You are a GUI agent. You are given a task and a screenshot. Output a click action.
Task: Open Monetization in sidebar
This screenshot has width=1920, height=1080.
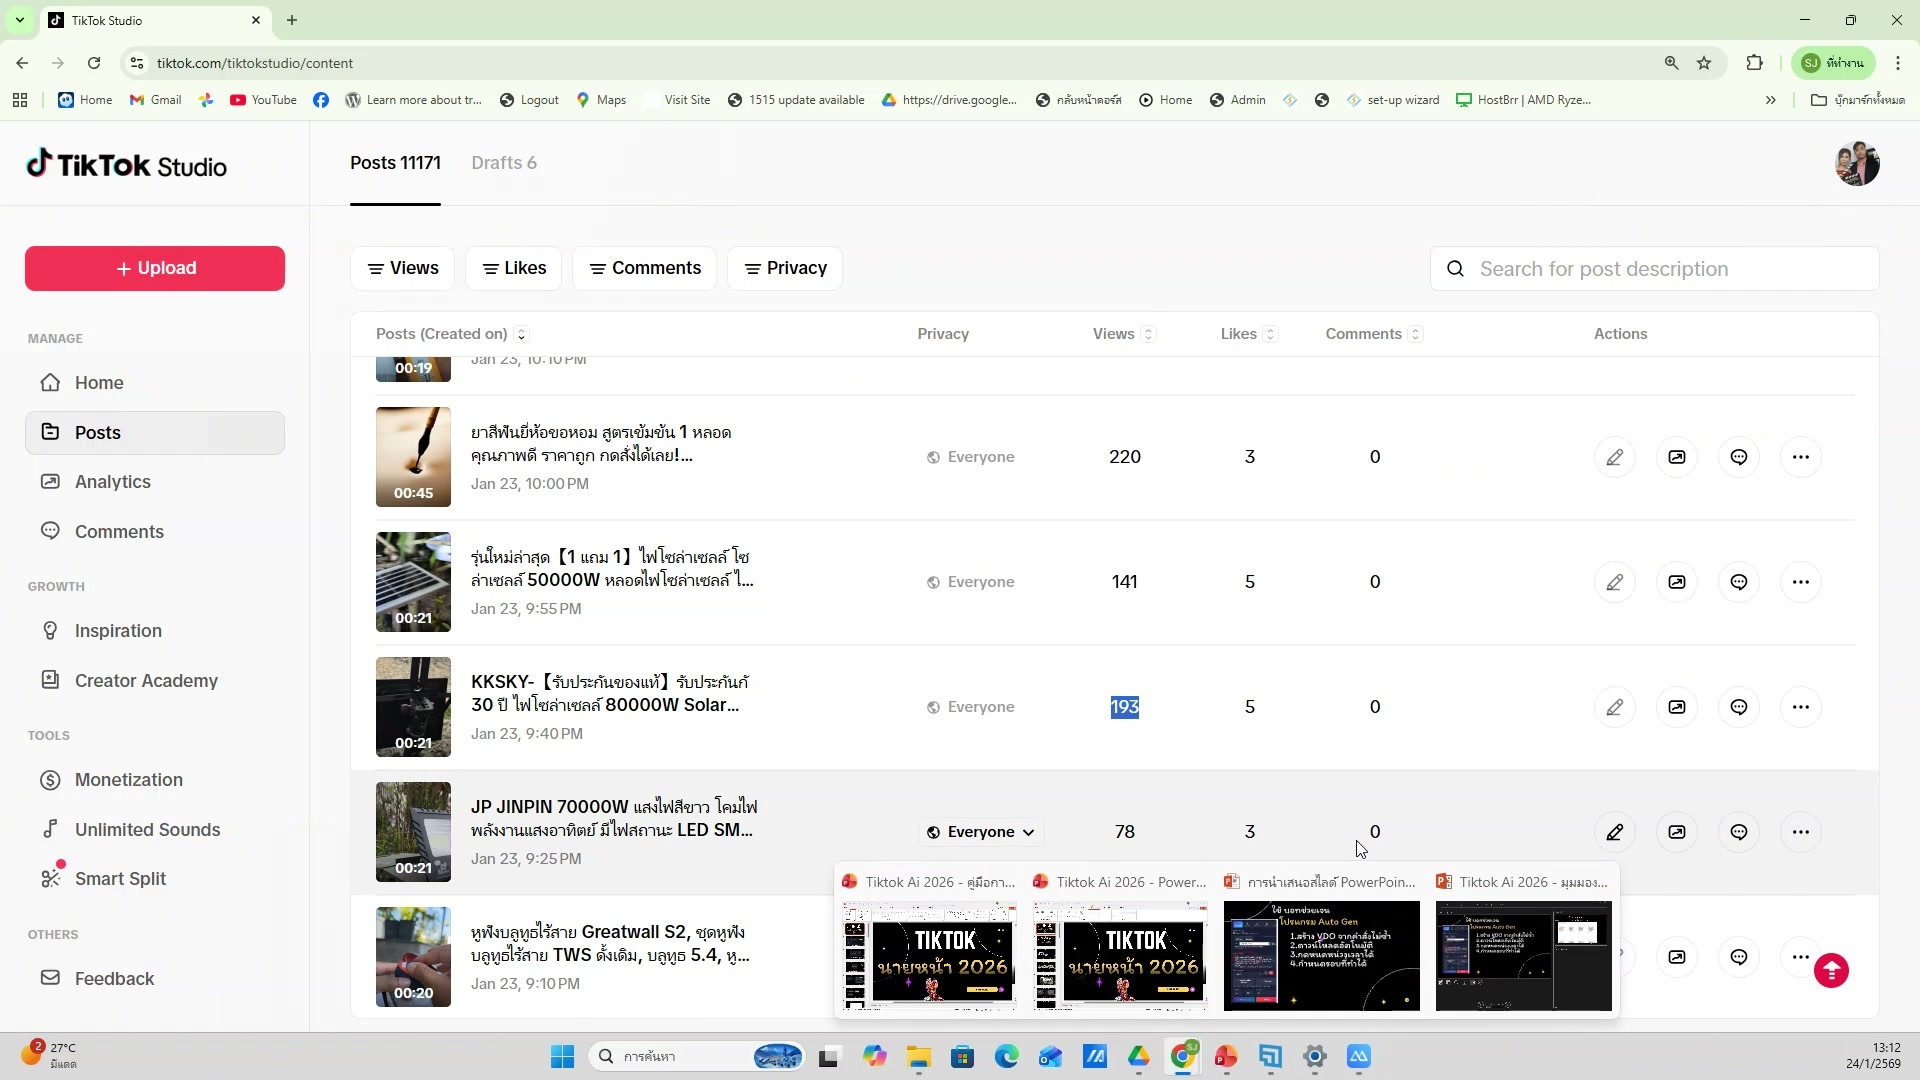pyautogui.click(x=128, y=780)
